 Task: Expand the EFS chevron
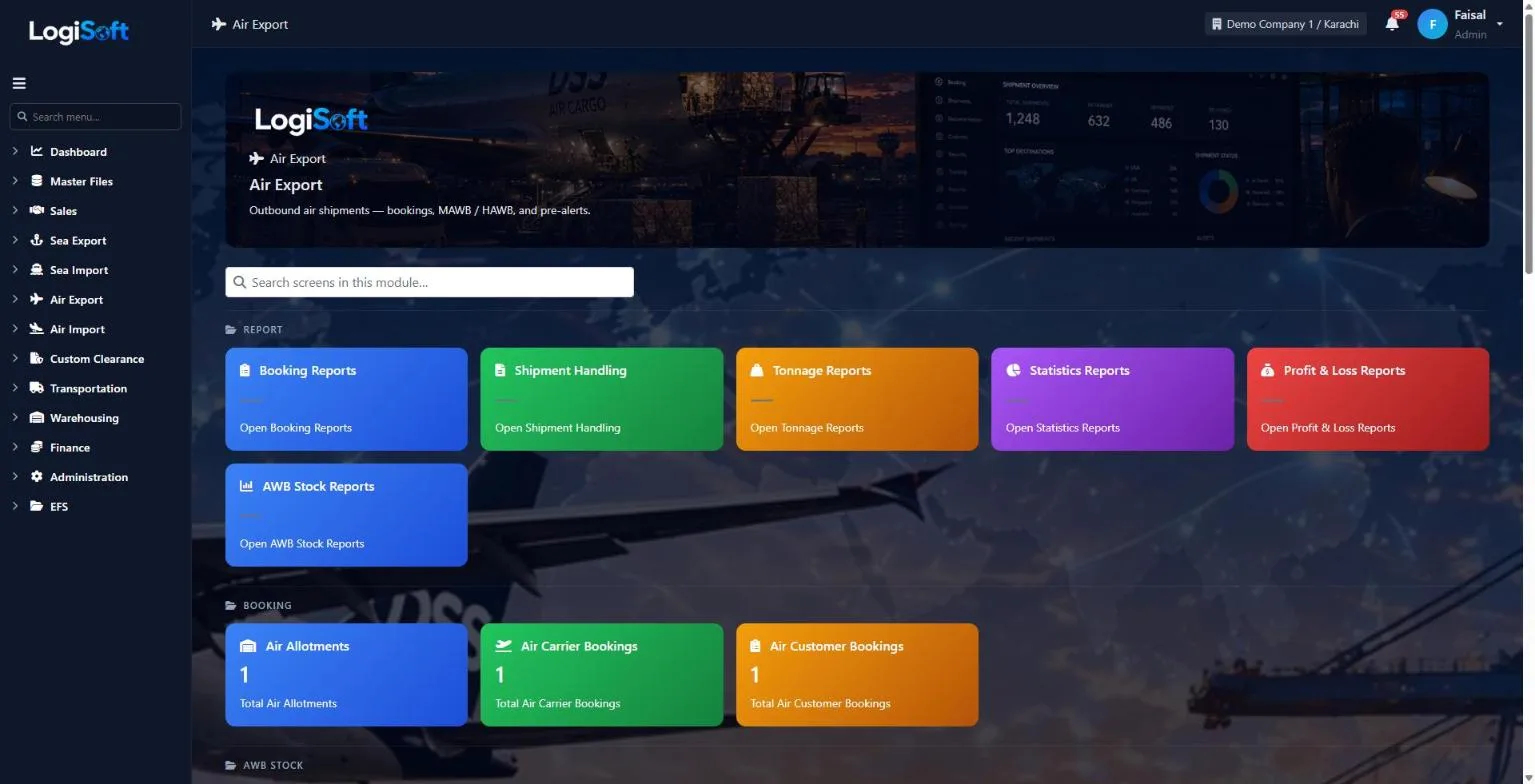[x=15, y=506]
